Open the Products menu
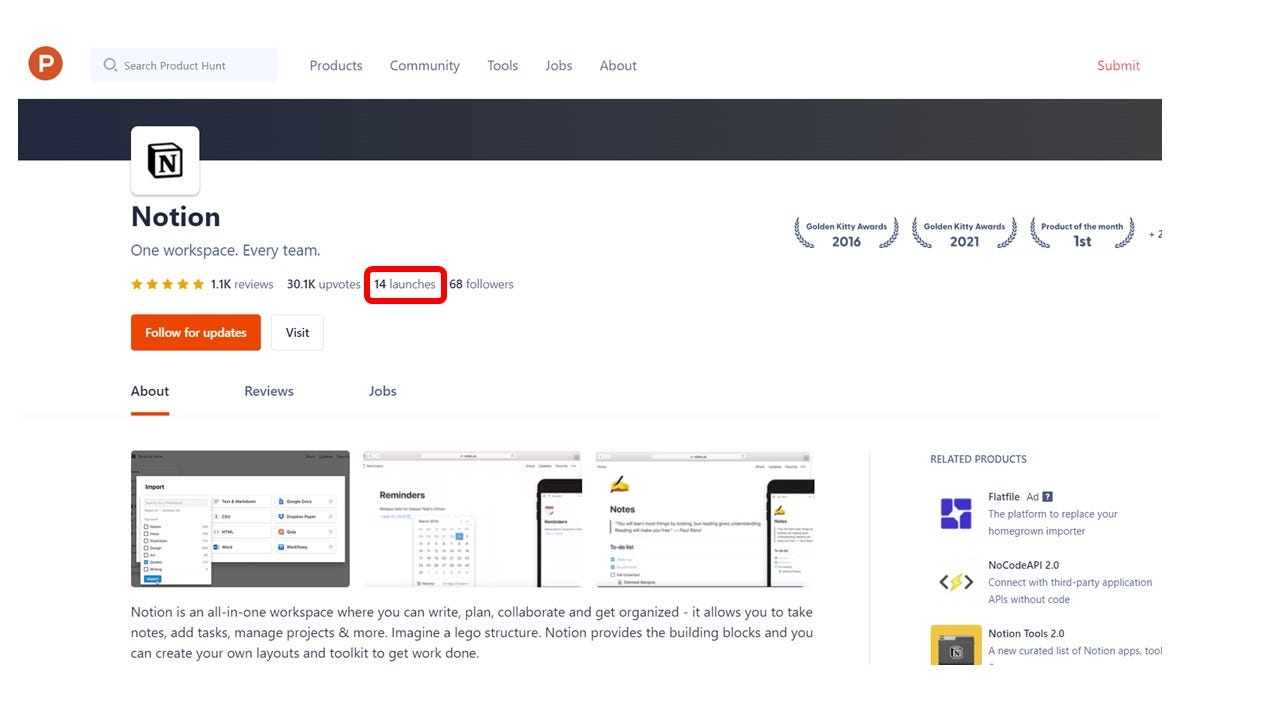Viewport: 1280px width, 720px height. point(336,65)
